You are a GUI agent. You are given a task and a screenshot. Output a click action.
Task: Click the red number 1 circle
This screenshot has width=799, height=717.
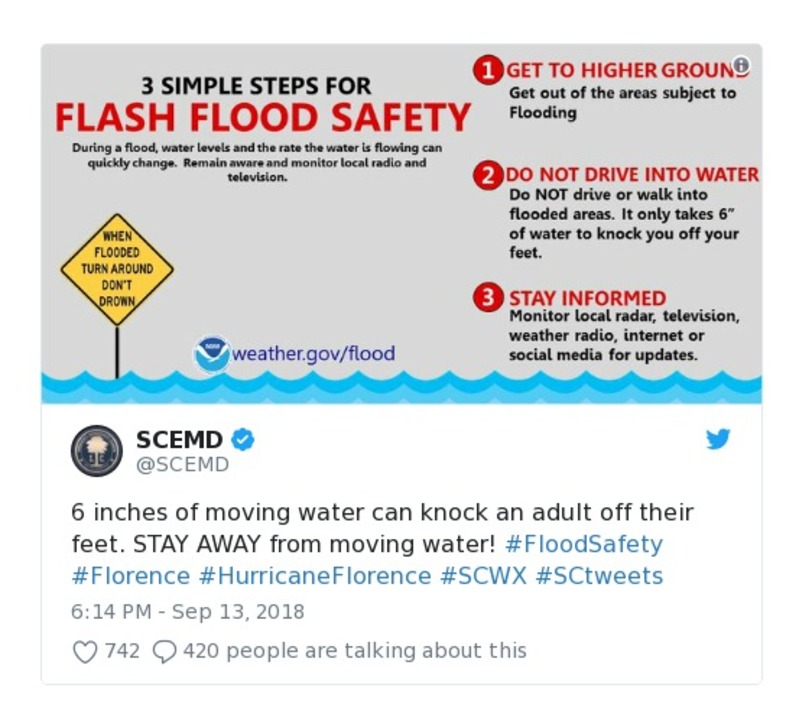click(488, 70)
